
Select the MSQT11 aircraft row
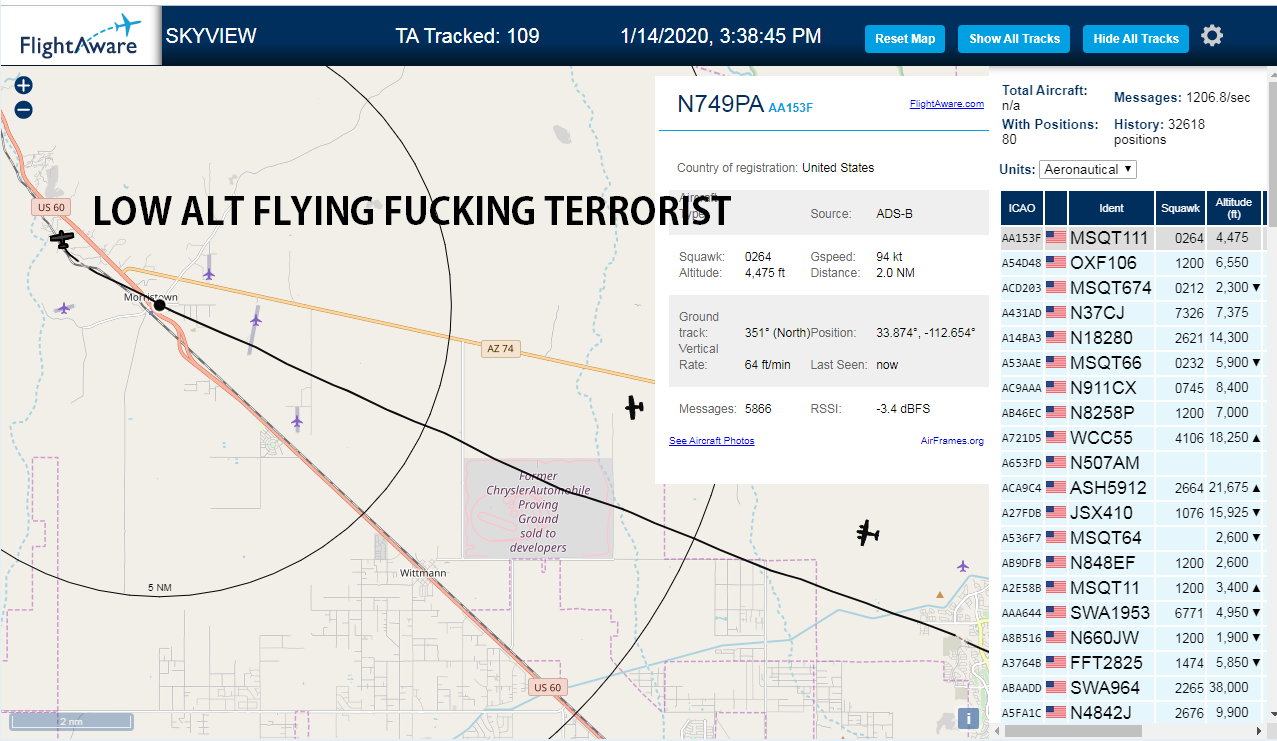pyautogui.click(x=1132, y=588)
